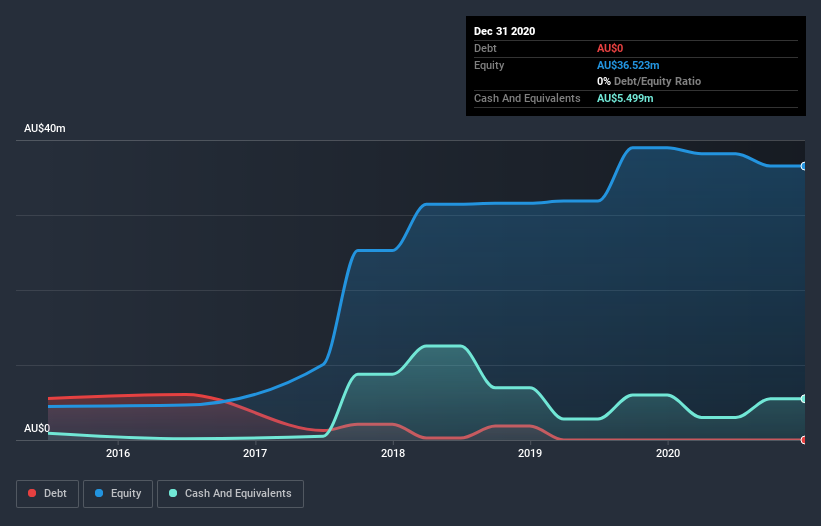821x526 pixels.
Task: Click the AU$40m y-axis label
Action: pyautogui.click(x=45, y=128)
